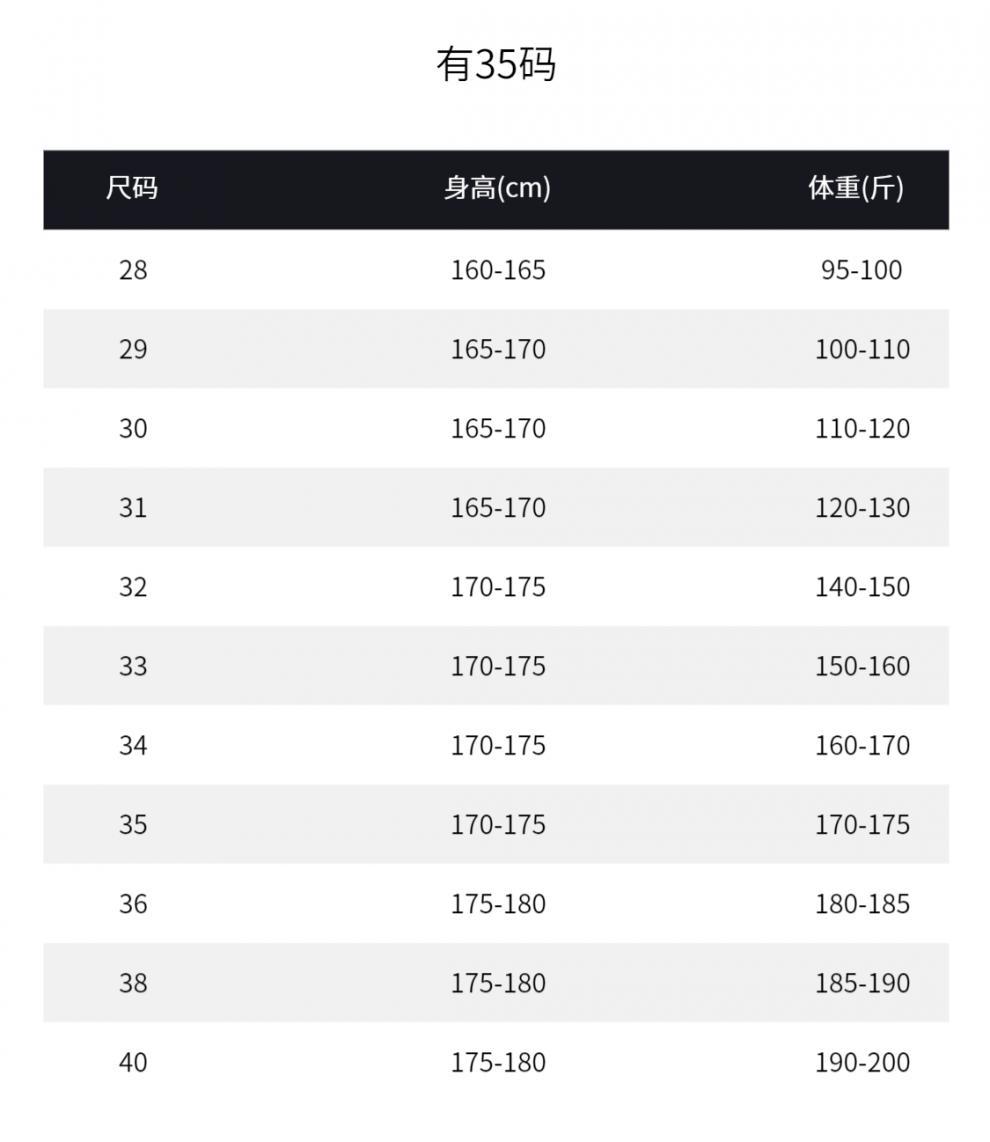
Task: Click the 有35码 title text
Action: pos(496,65)
